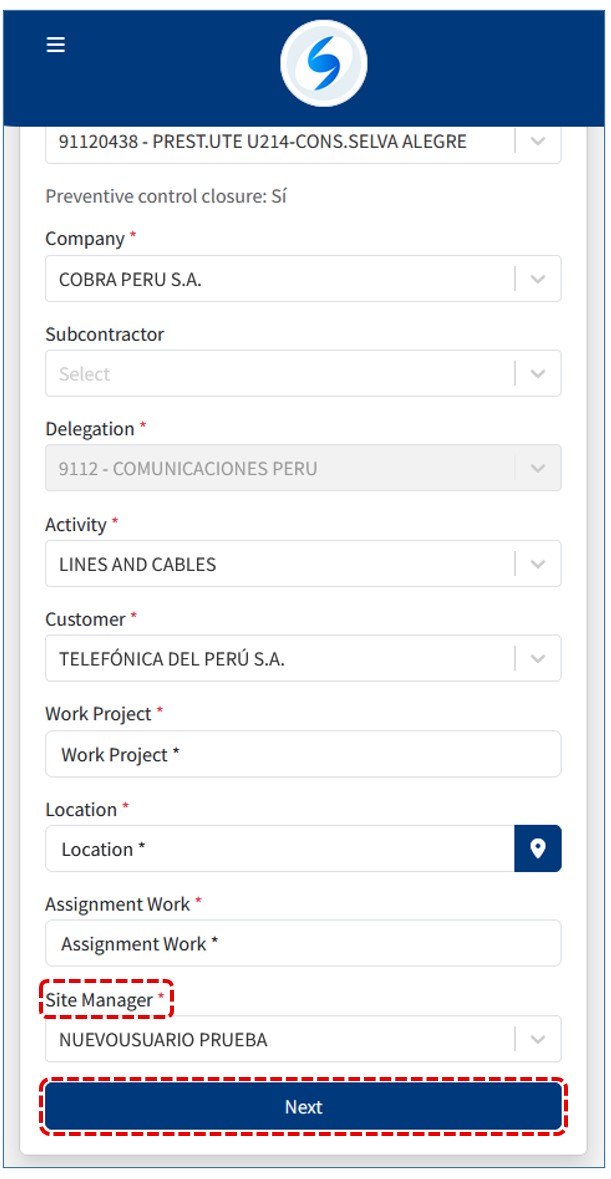Click into the Location input field
The width and height of the screenshot is (611, 1179).
click(280, 849)
